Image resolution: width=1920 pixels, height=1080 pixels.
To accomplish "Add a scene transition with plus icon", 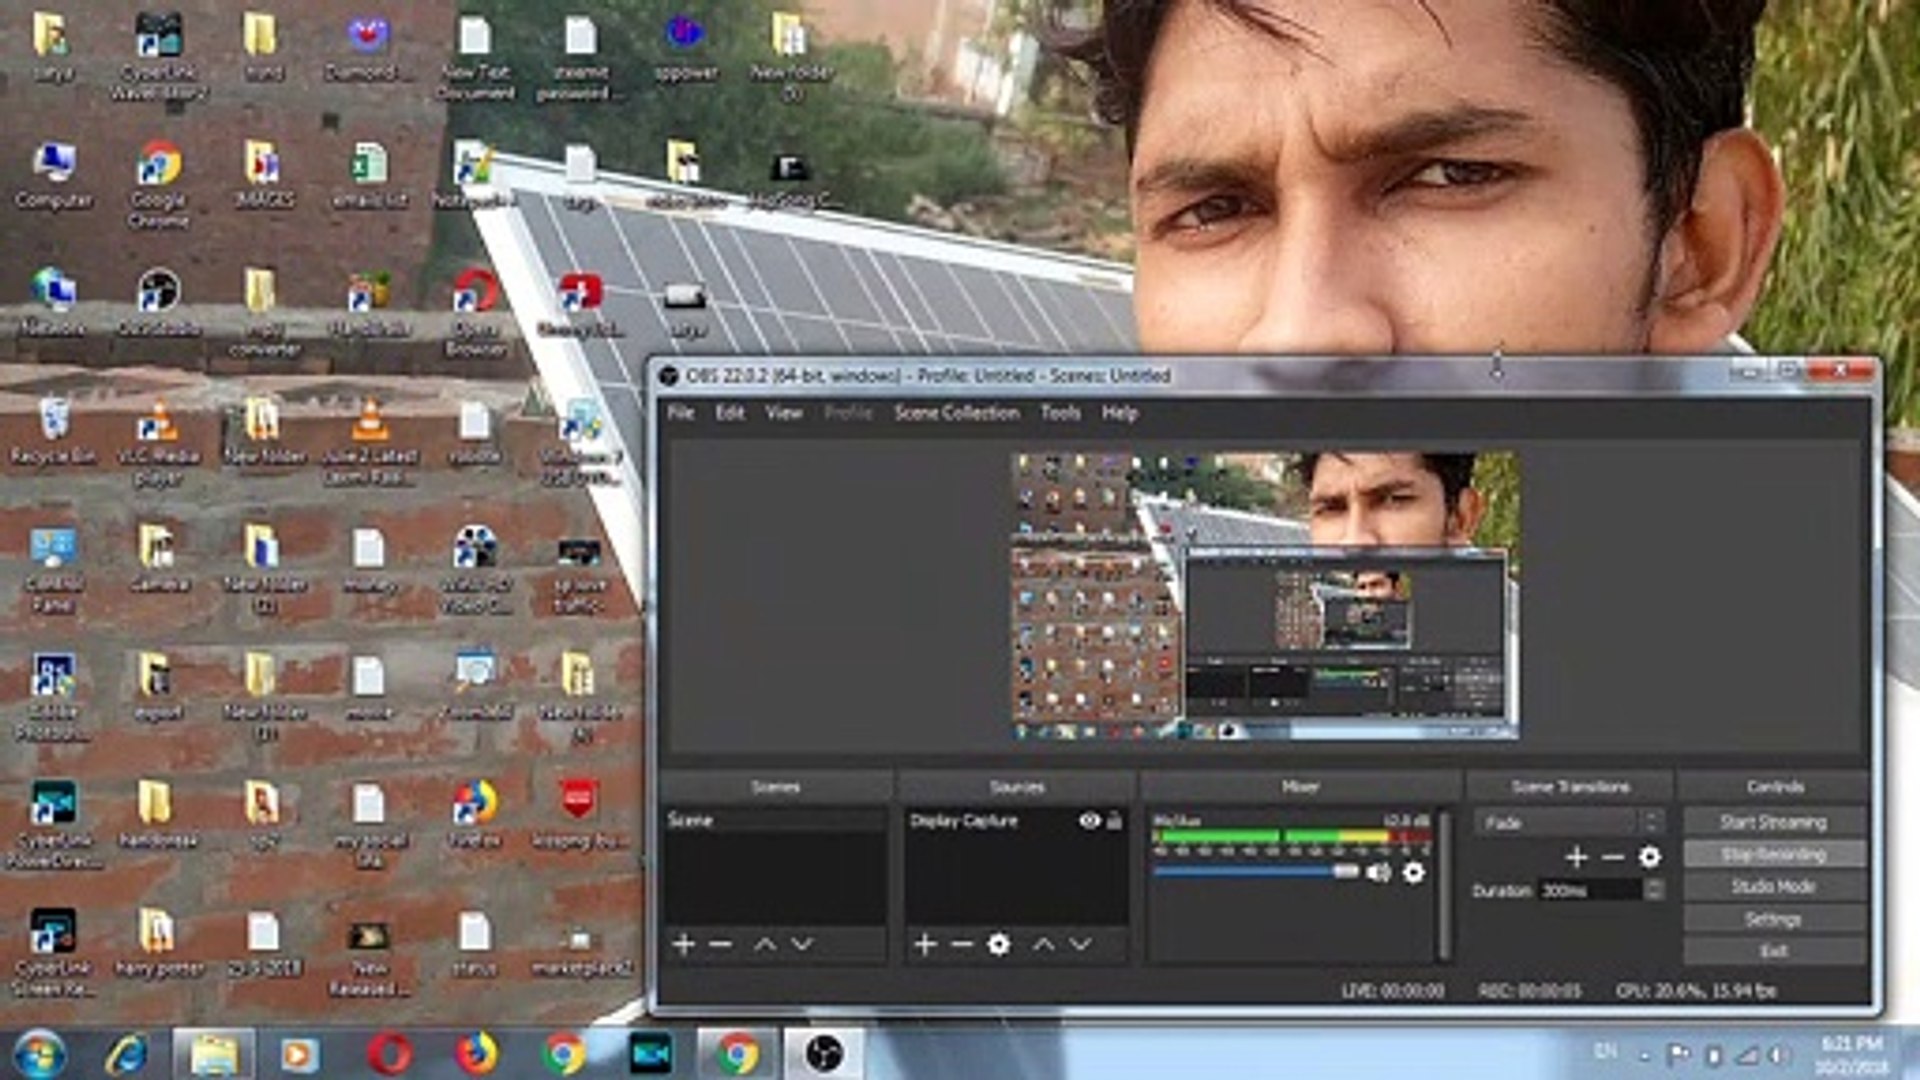I will (x=1576, y=857).
